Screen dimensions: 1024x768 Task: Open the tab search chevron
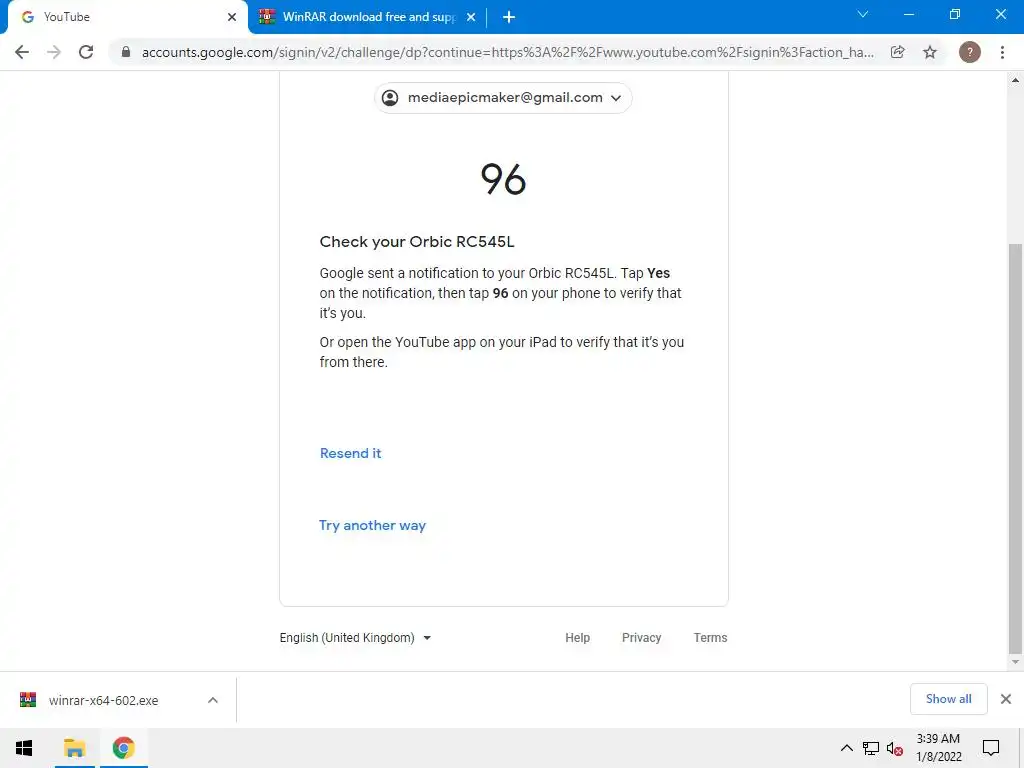[863, 14]
